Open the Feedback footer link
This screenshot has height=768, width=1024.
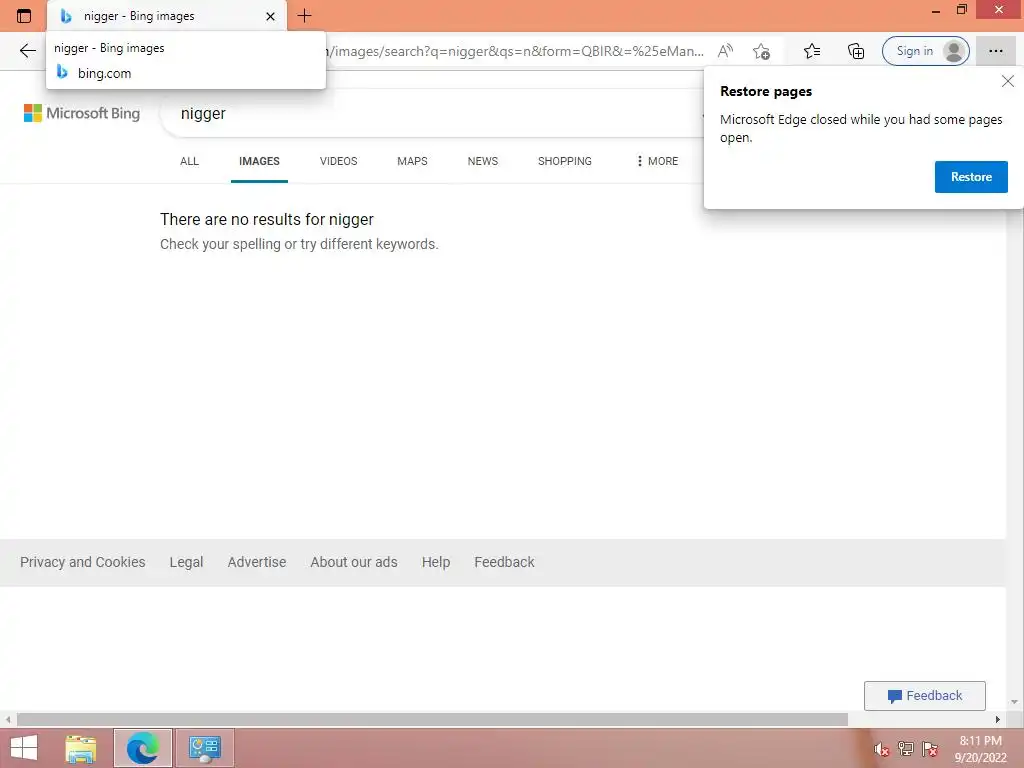(x=504, y=562)
